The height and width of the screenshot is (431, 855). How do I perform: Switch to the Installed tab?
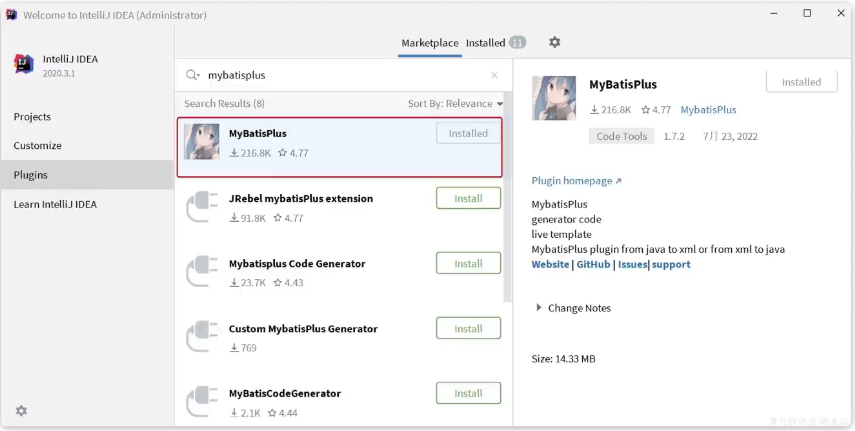point(486,43)
